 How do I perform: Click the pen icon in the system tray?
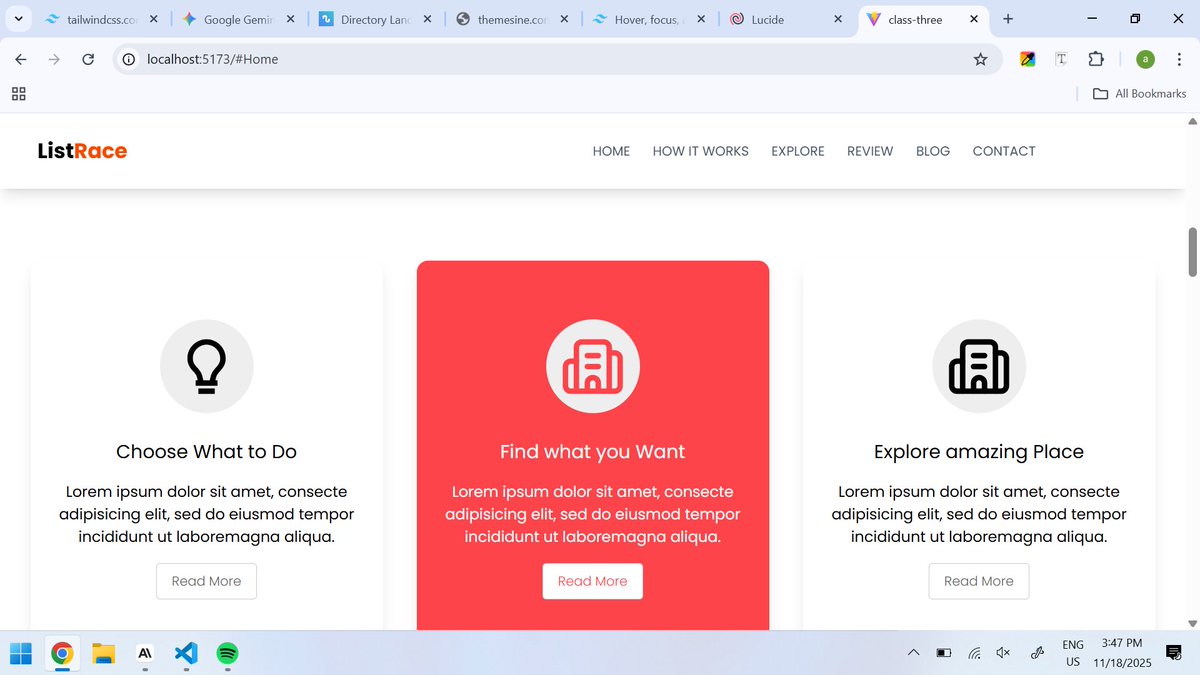[x=1037, y=653]
